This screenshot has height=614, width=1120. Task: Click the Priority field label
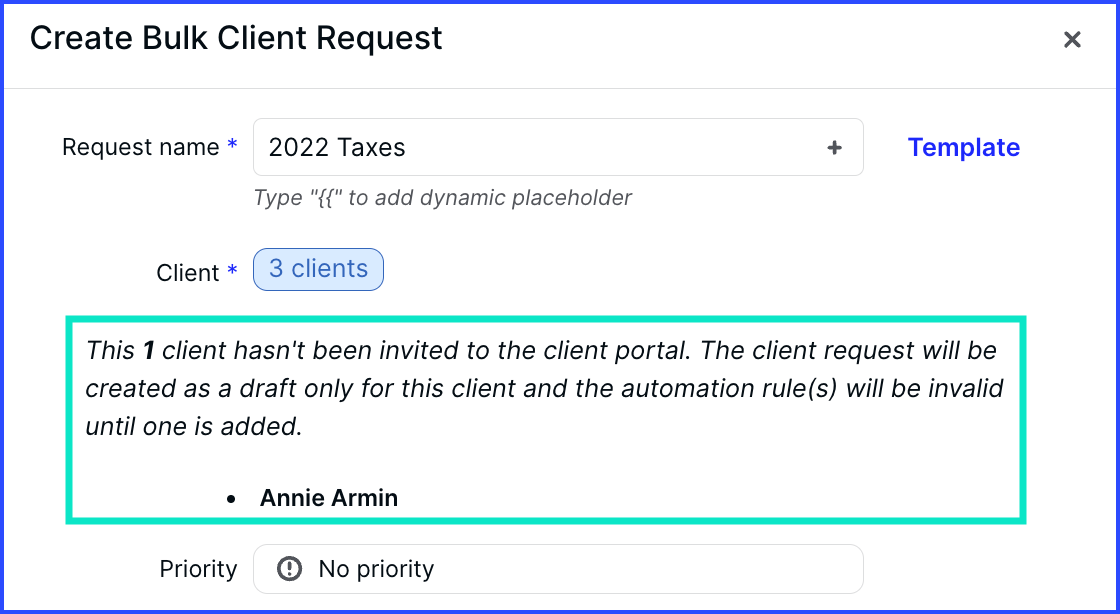click(198, 569)
